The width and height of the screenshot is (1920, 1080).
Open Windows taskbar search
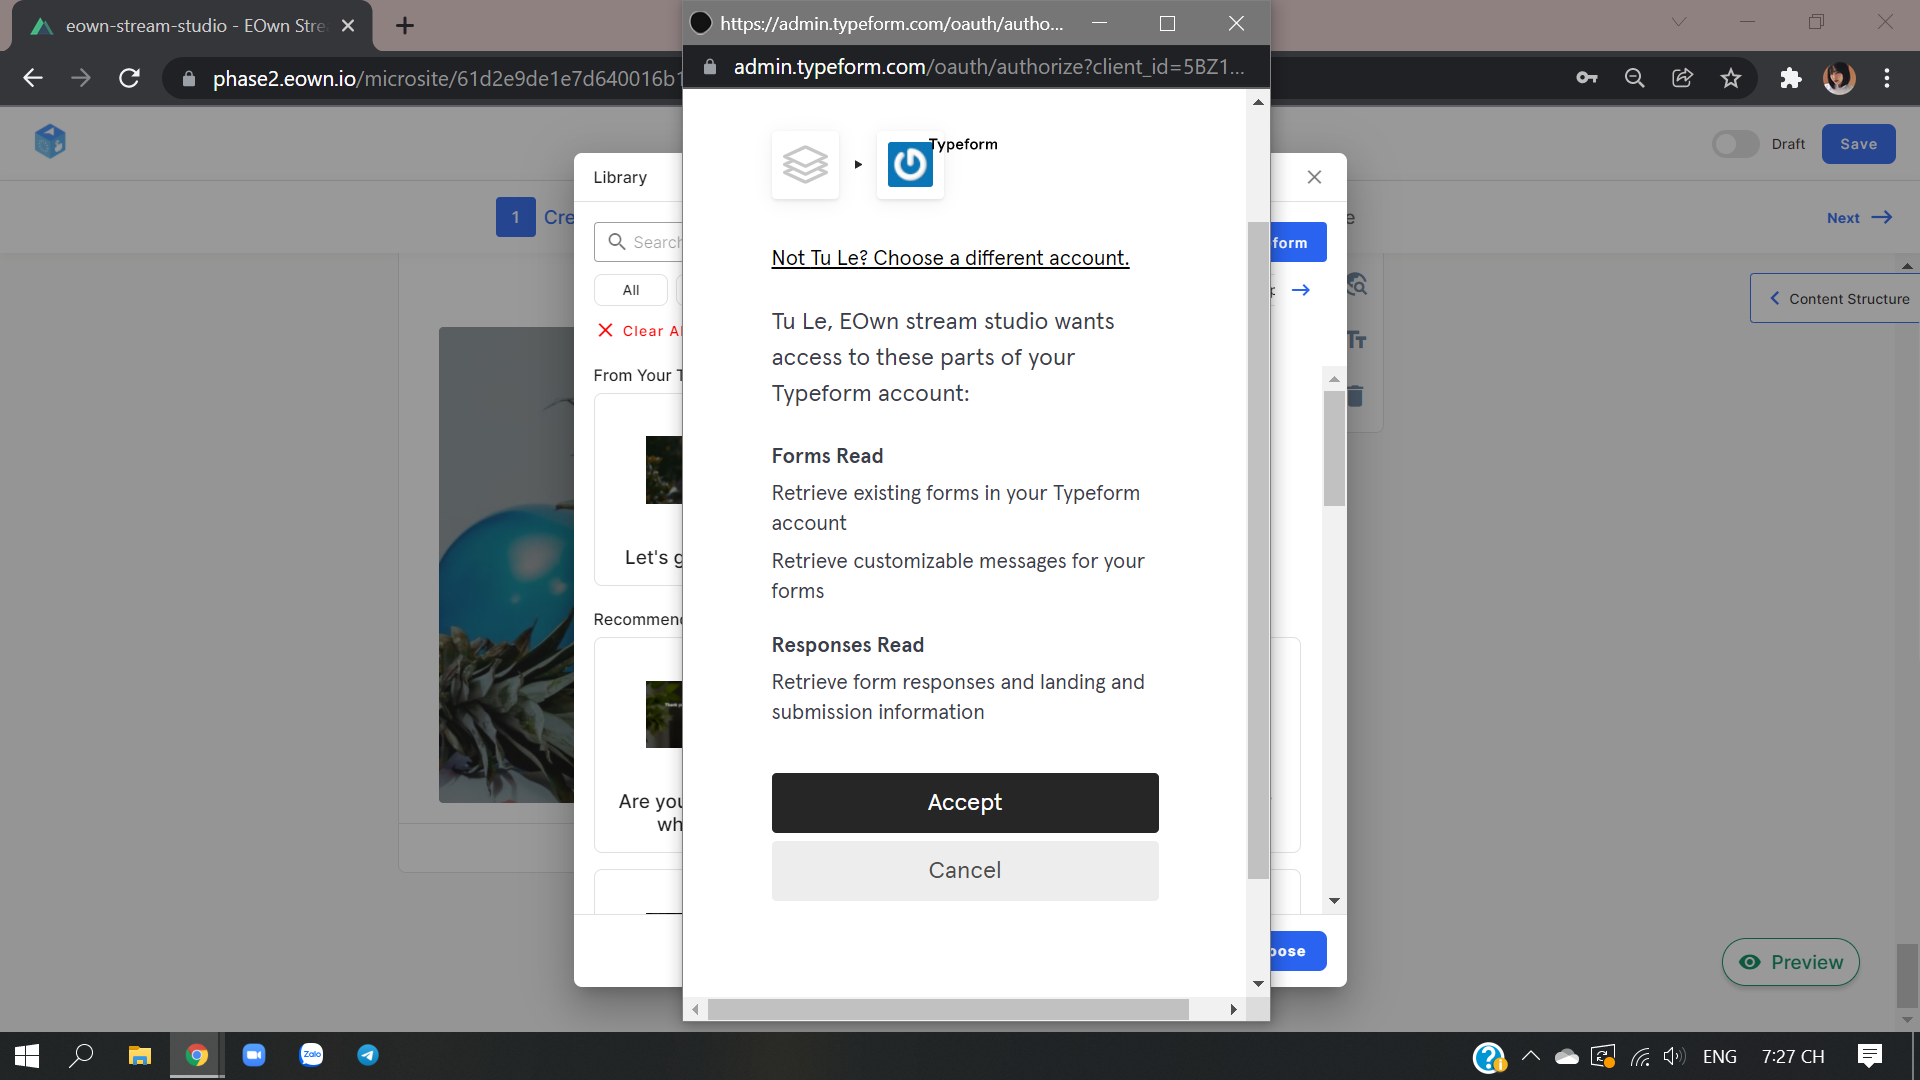coord(81,1056)
